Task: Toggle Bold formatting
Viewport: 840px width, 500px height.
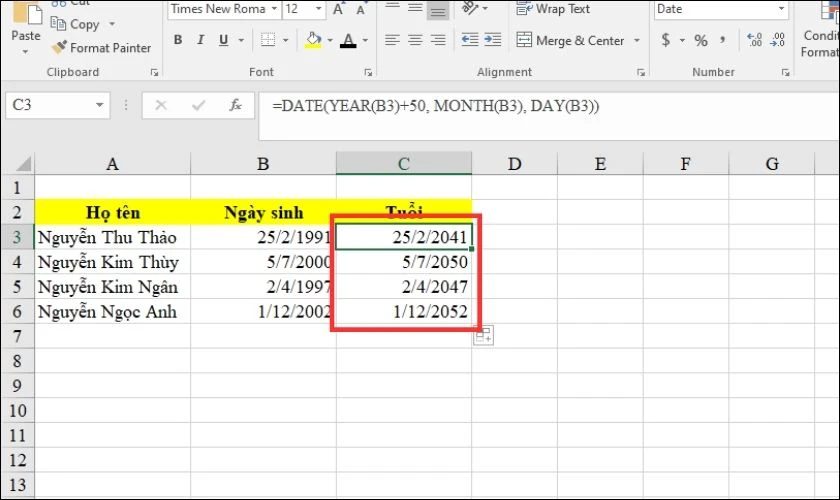Action: 178,40
